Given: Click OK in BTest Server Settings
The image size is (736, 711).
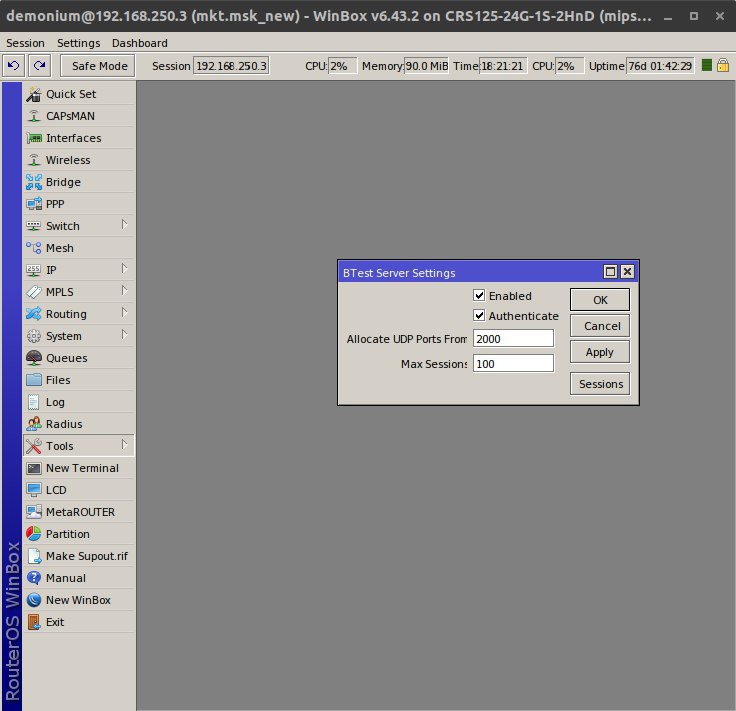Looking at the screenshot, I should coord(600,300).
